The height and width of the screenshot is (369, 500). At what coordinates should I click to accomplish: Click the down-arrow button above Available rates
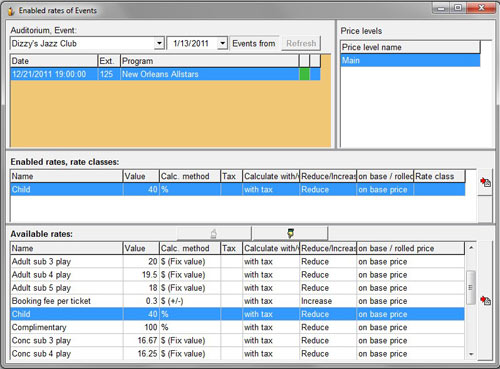(290, 234)
